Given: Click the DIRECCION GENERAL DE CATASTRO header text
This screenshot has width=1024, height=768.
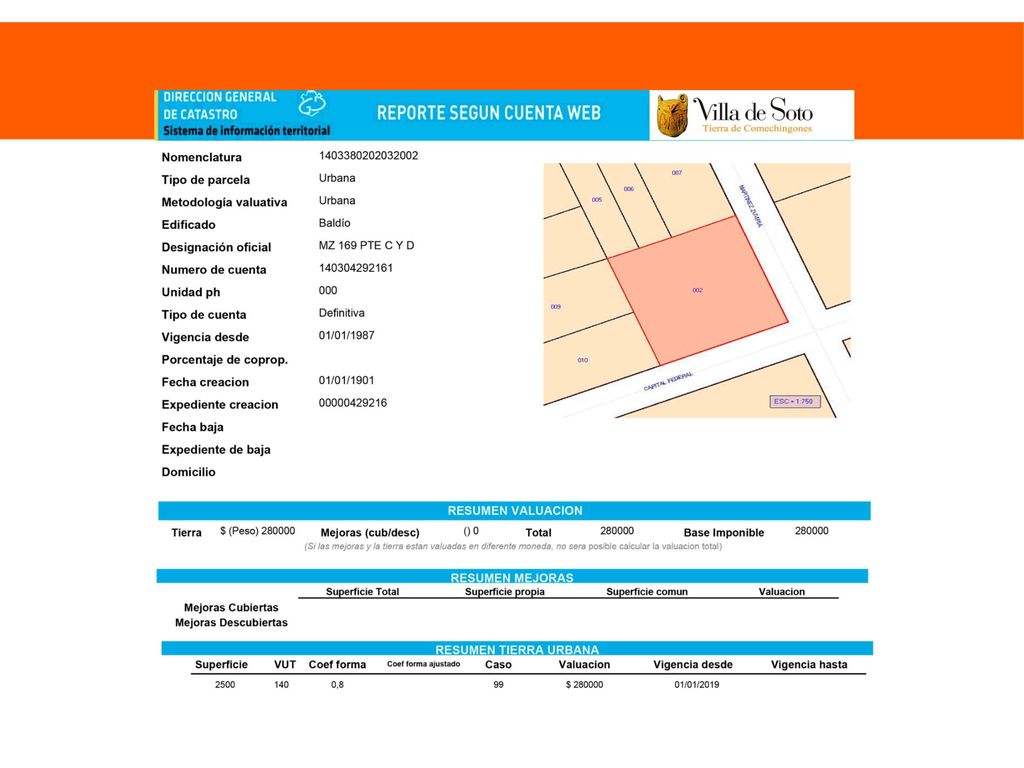Looking at the screenshot, I should [x=219, y=105].
